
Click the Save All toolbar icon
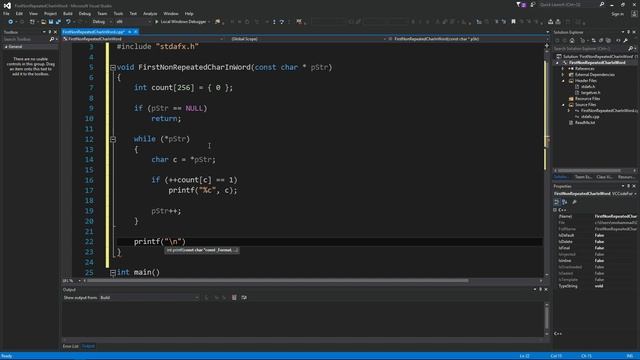tap(58, 22)
